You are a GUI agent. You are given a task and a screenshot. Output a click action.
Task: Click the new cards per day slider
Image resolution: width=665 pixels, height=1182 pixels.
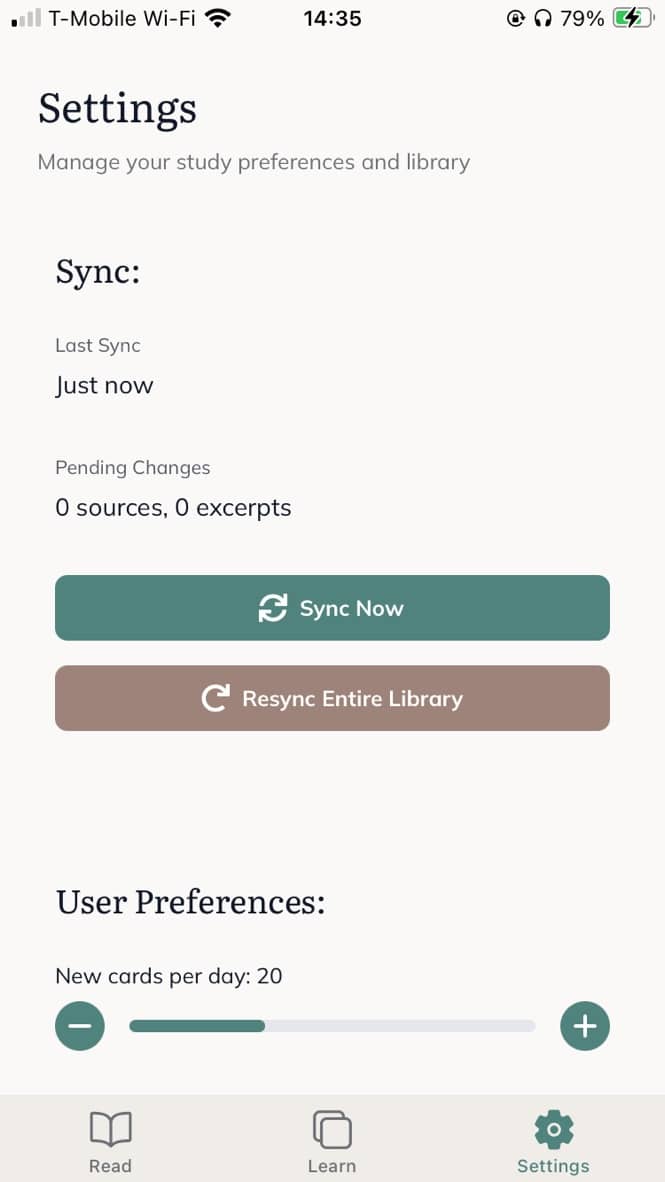(332, 1025)
